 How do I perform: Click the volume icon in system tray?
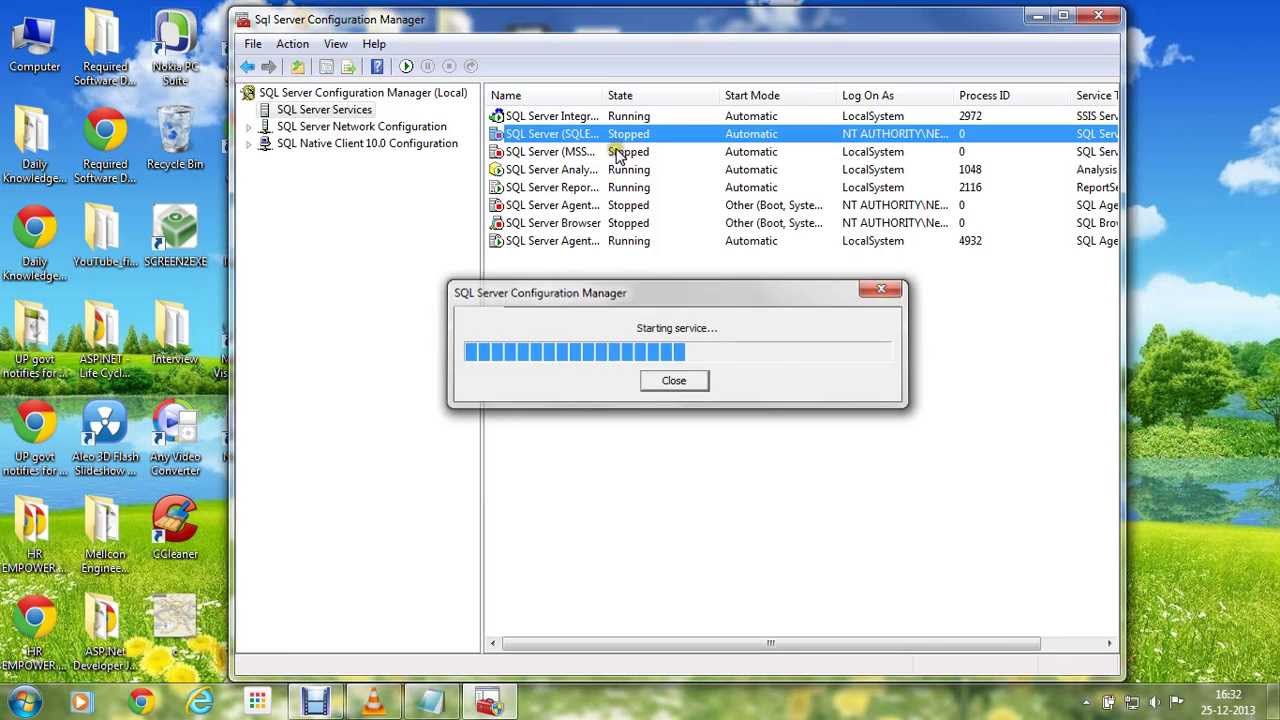point(1154,702)
